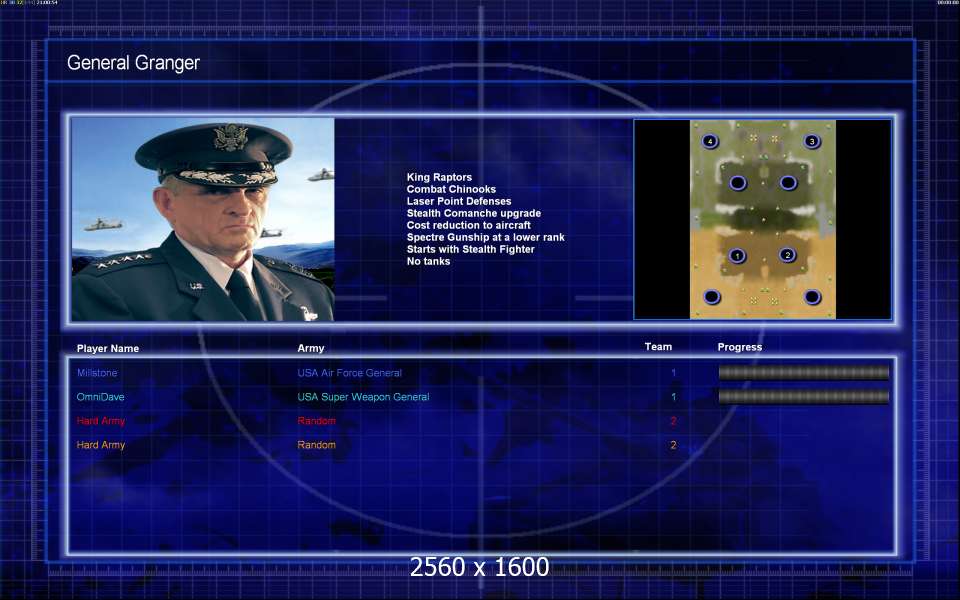The image size is (960, 600).
Task: Click the map preview thumbnail
Action: [x=763, y=219]
